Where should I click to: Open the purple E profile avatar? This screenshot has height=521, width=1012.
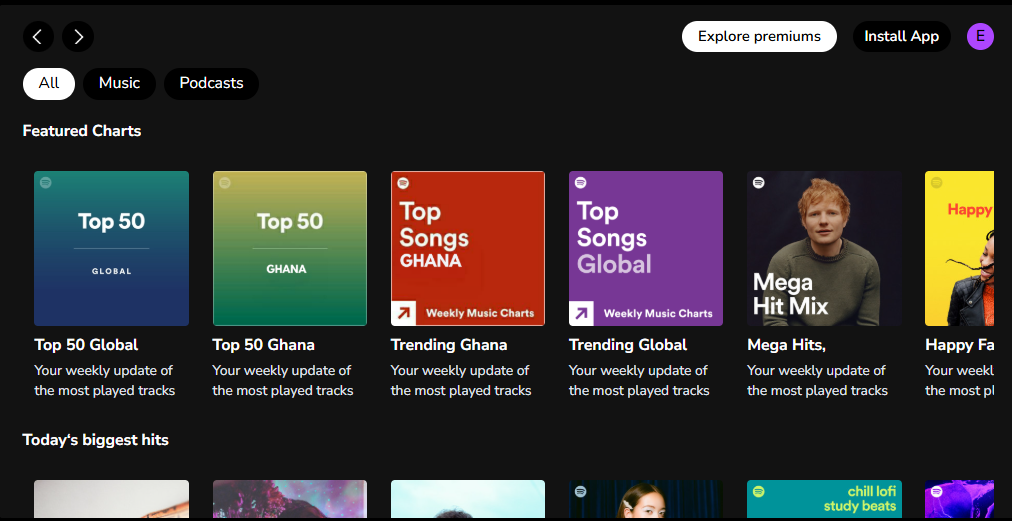click(x=980, y=36)
